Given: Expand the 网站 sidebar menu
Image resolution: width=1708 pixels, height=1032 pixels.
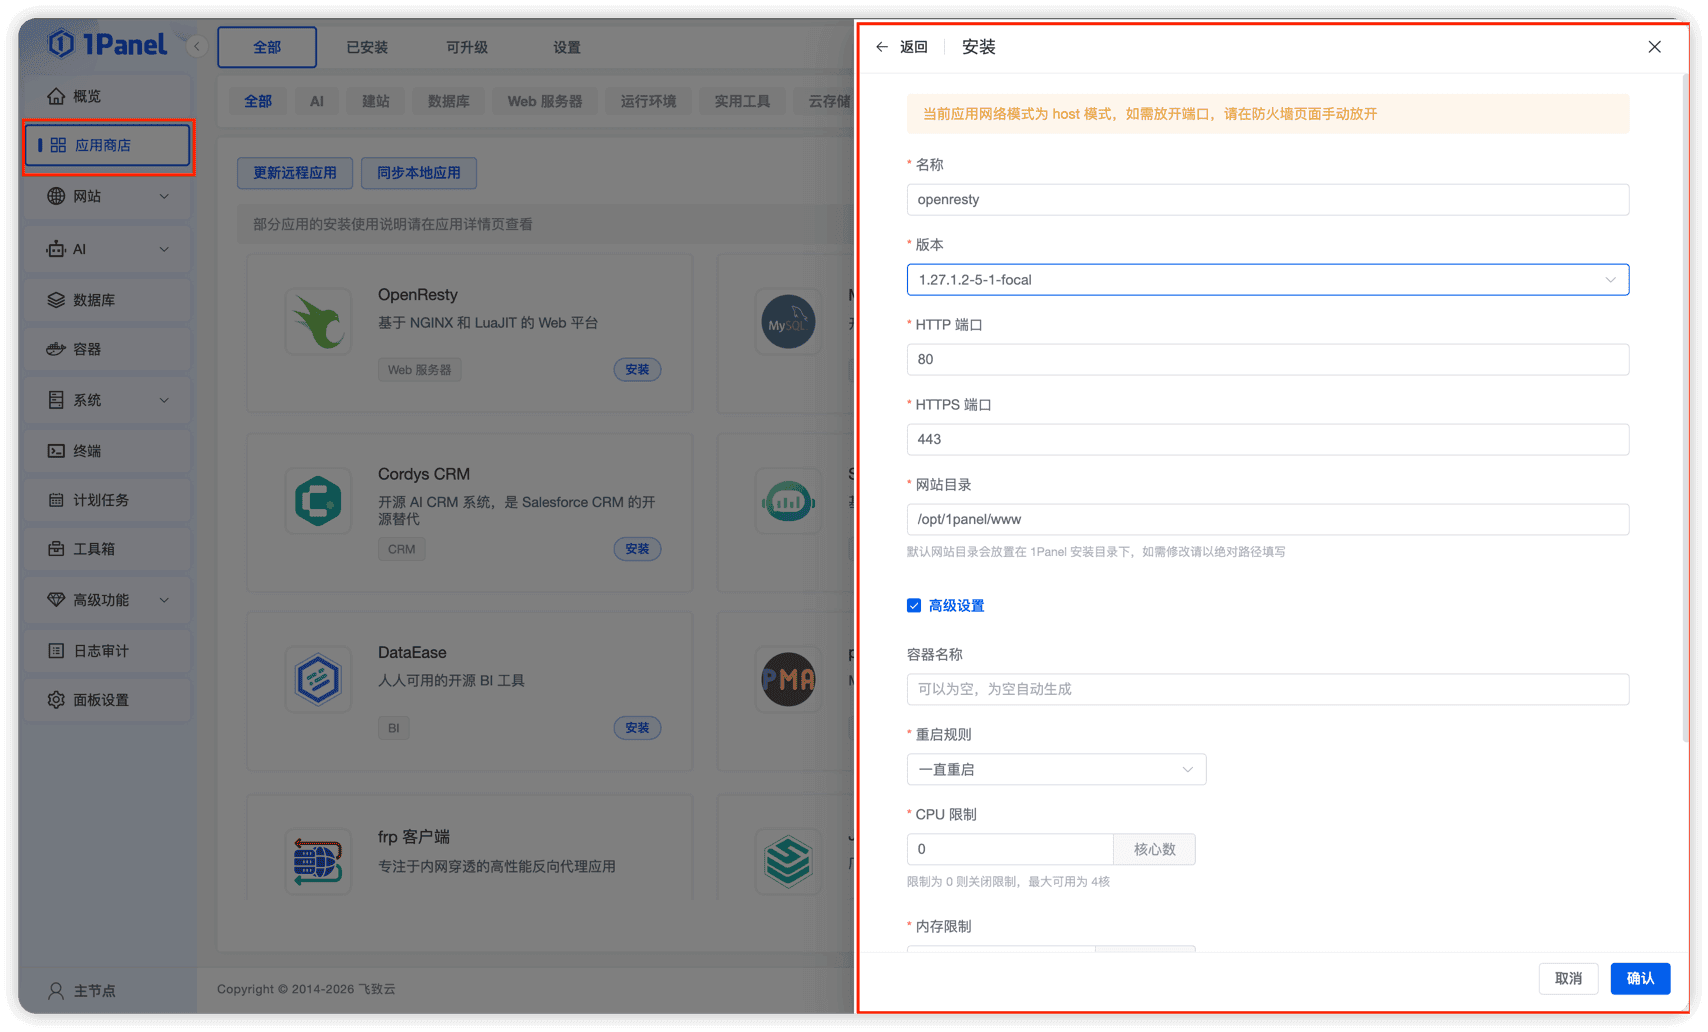Looking at the screenshot, I should pos(108,197).
